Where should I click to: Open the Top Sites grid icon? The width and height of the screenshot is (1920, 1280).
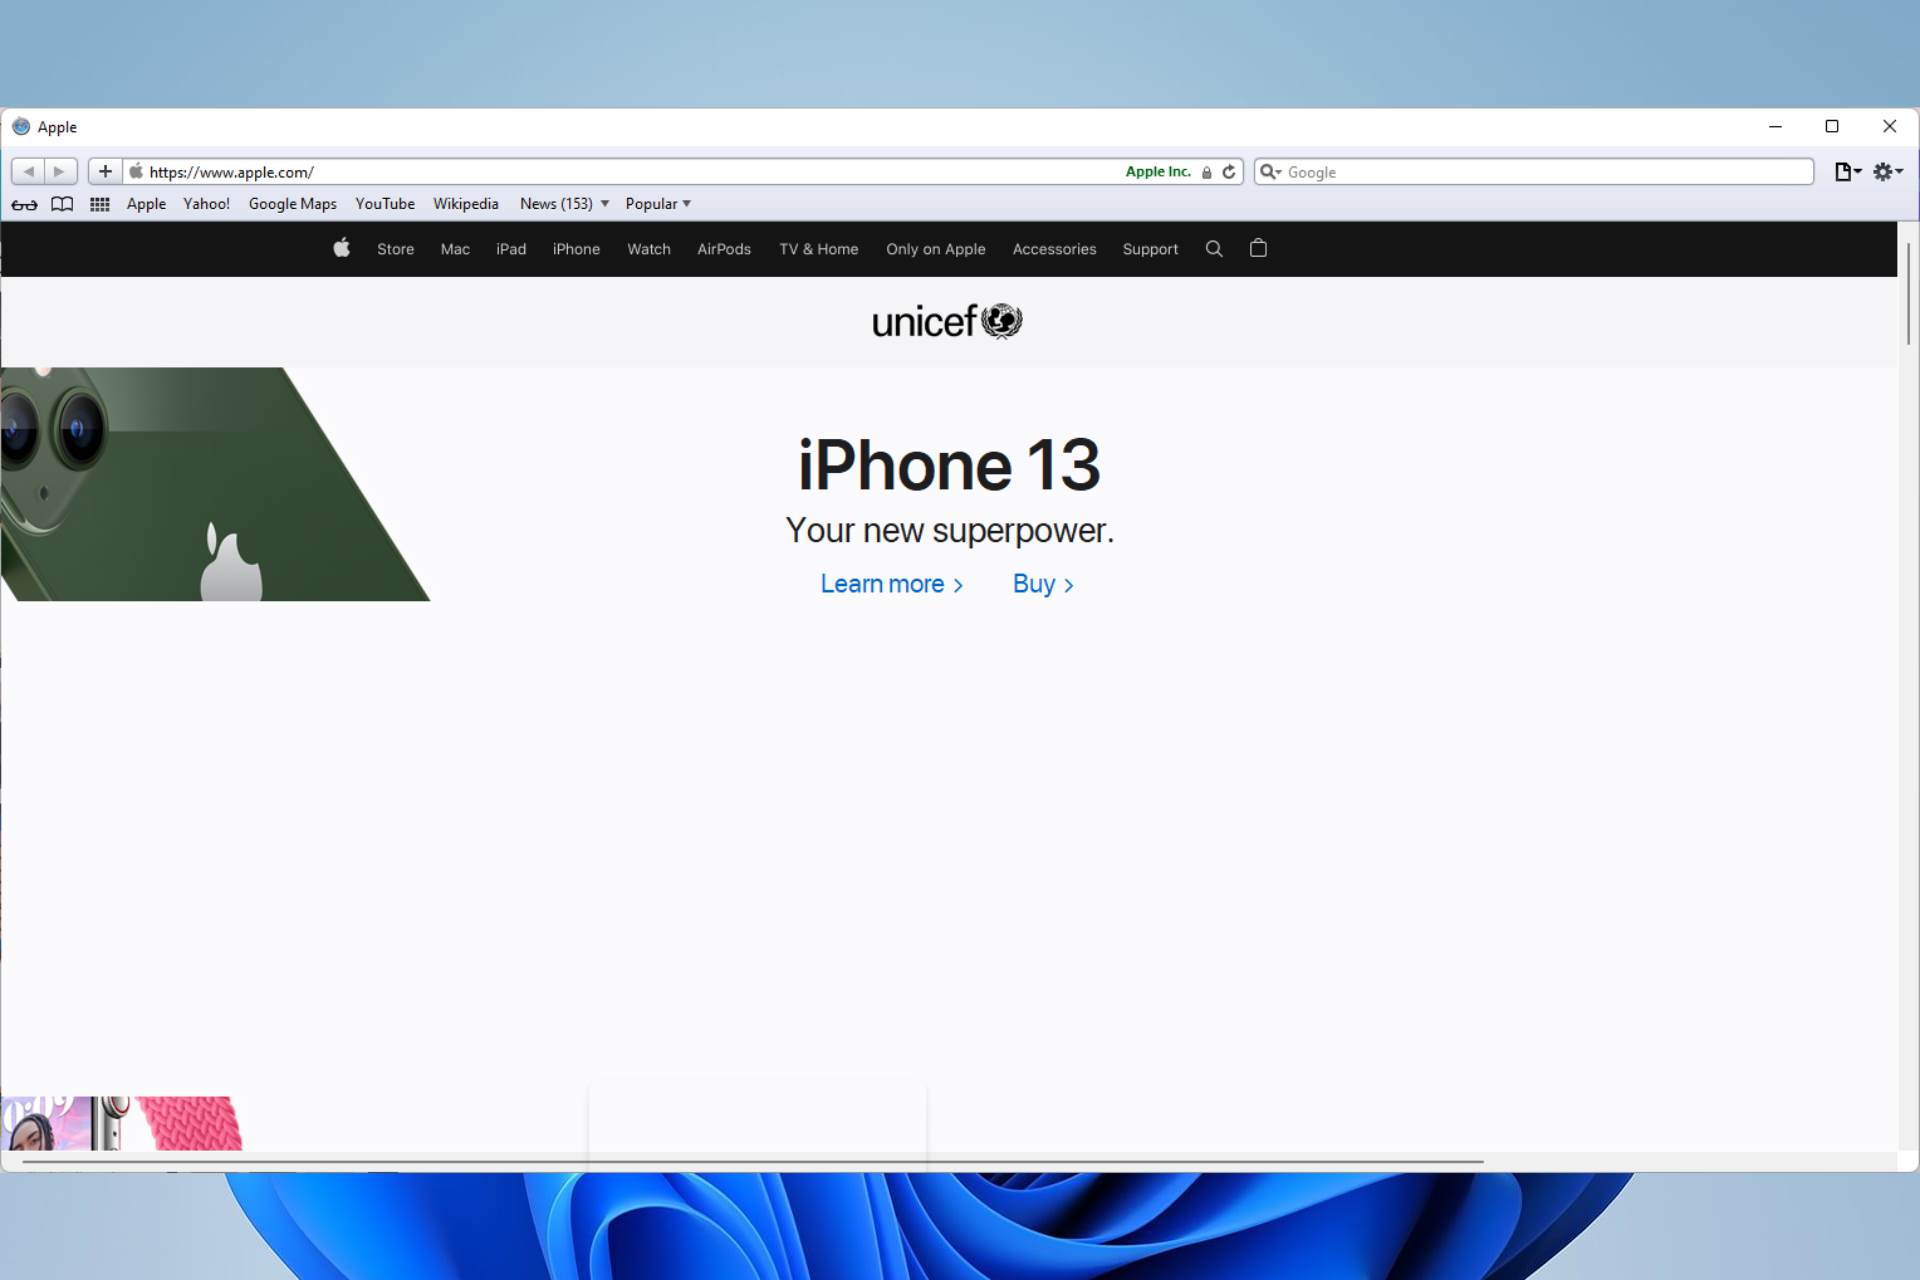pyautogui.click(x=100, y=205)
